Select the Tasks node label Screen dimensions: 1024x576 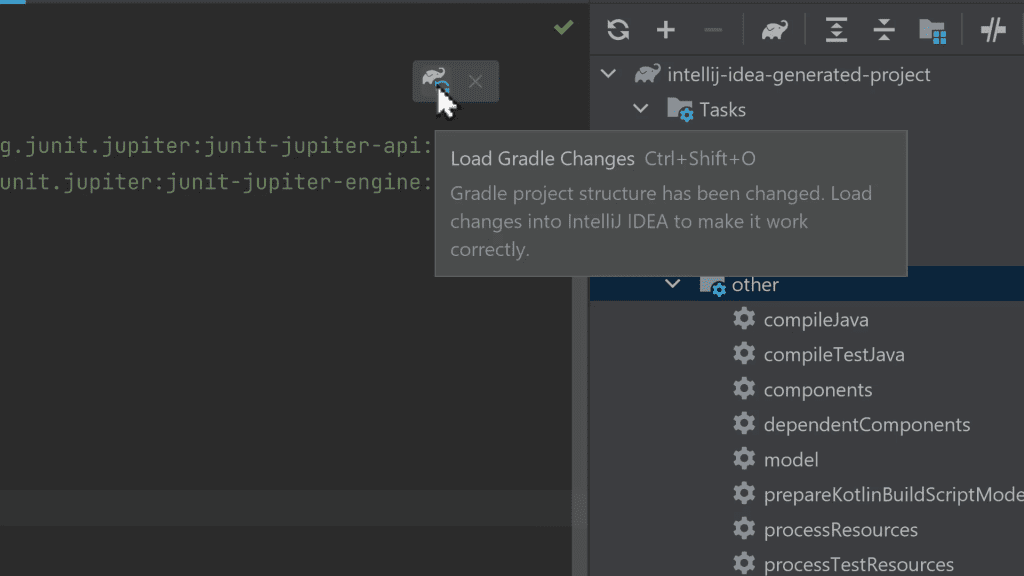pos(723,109)
